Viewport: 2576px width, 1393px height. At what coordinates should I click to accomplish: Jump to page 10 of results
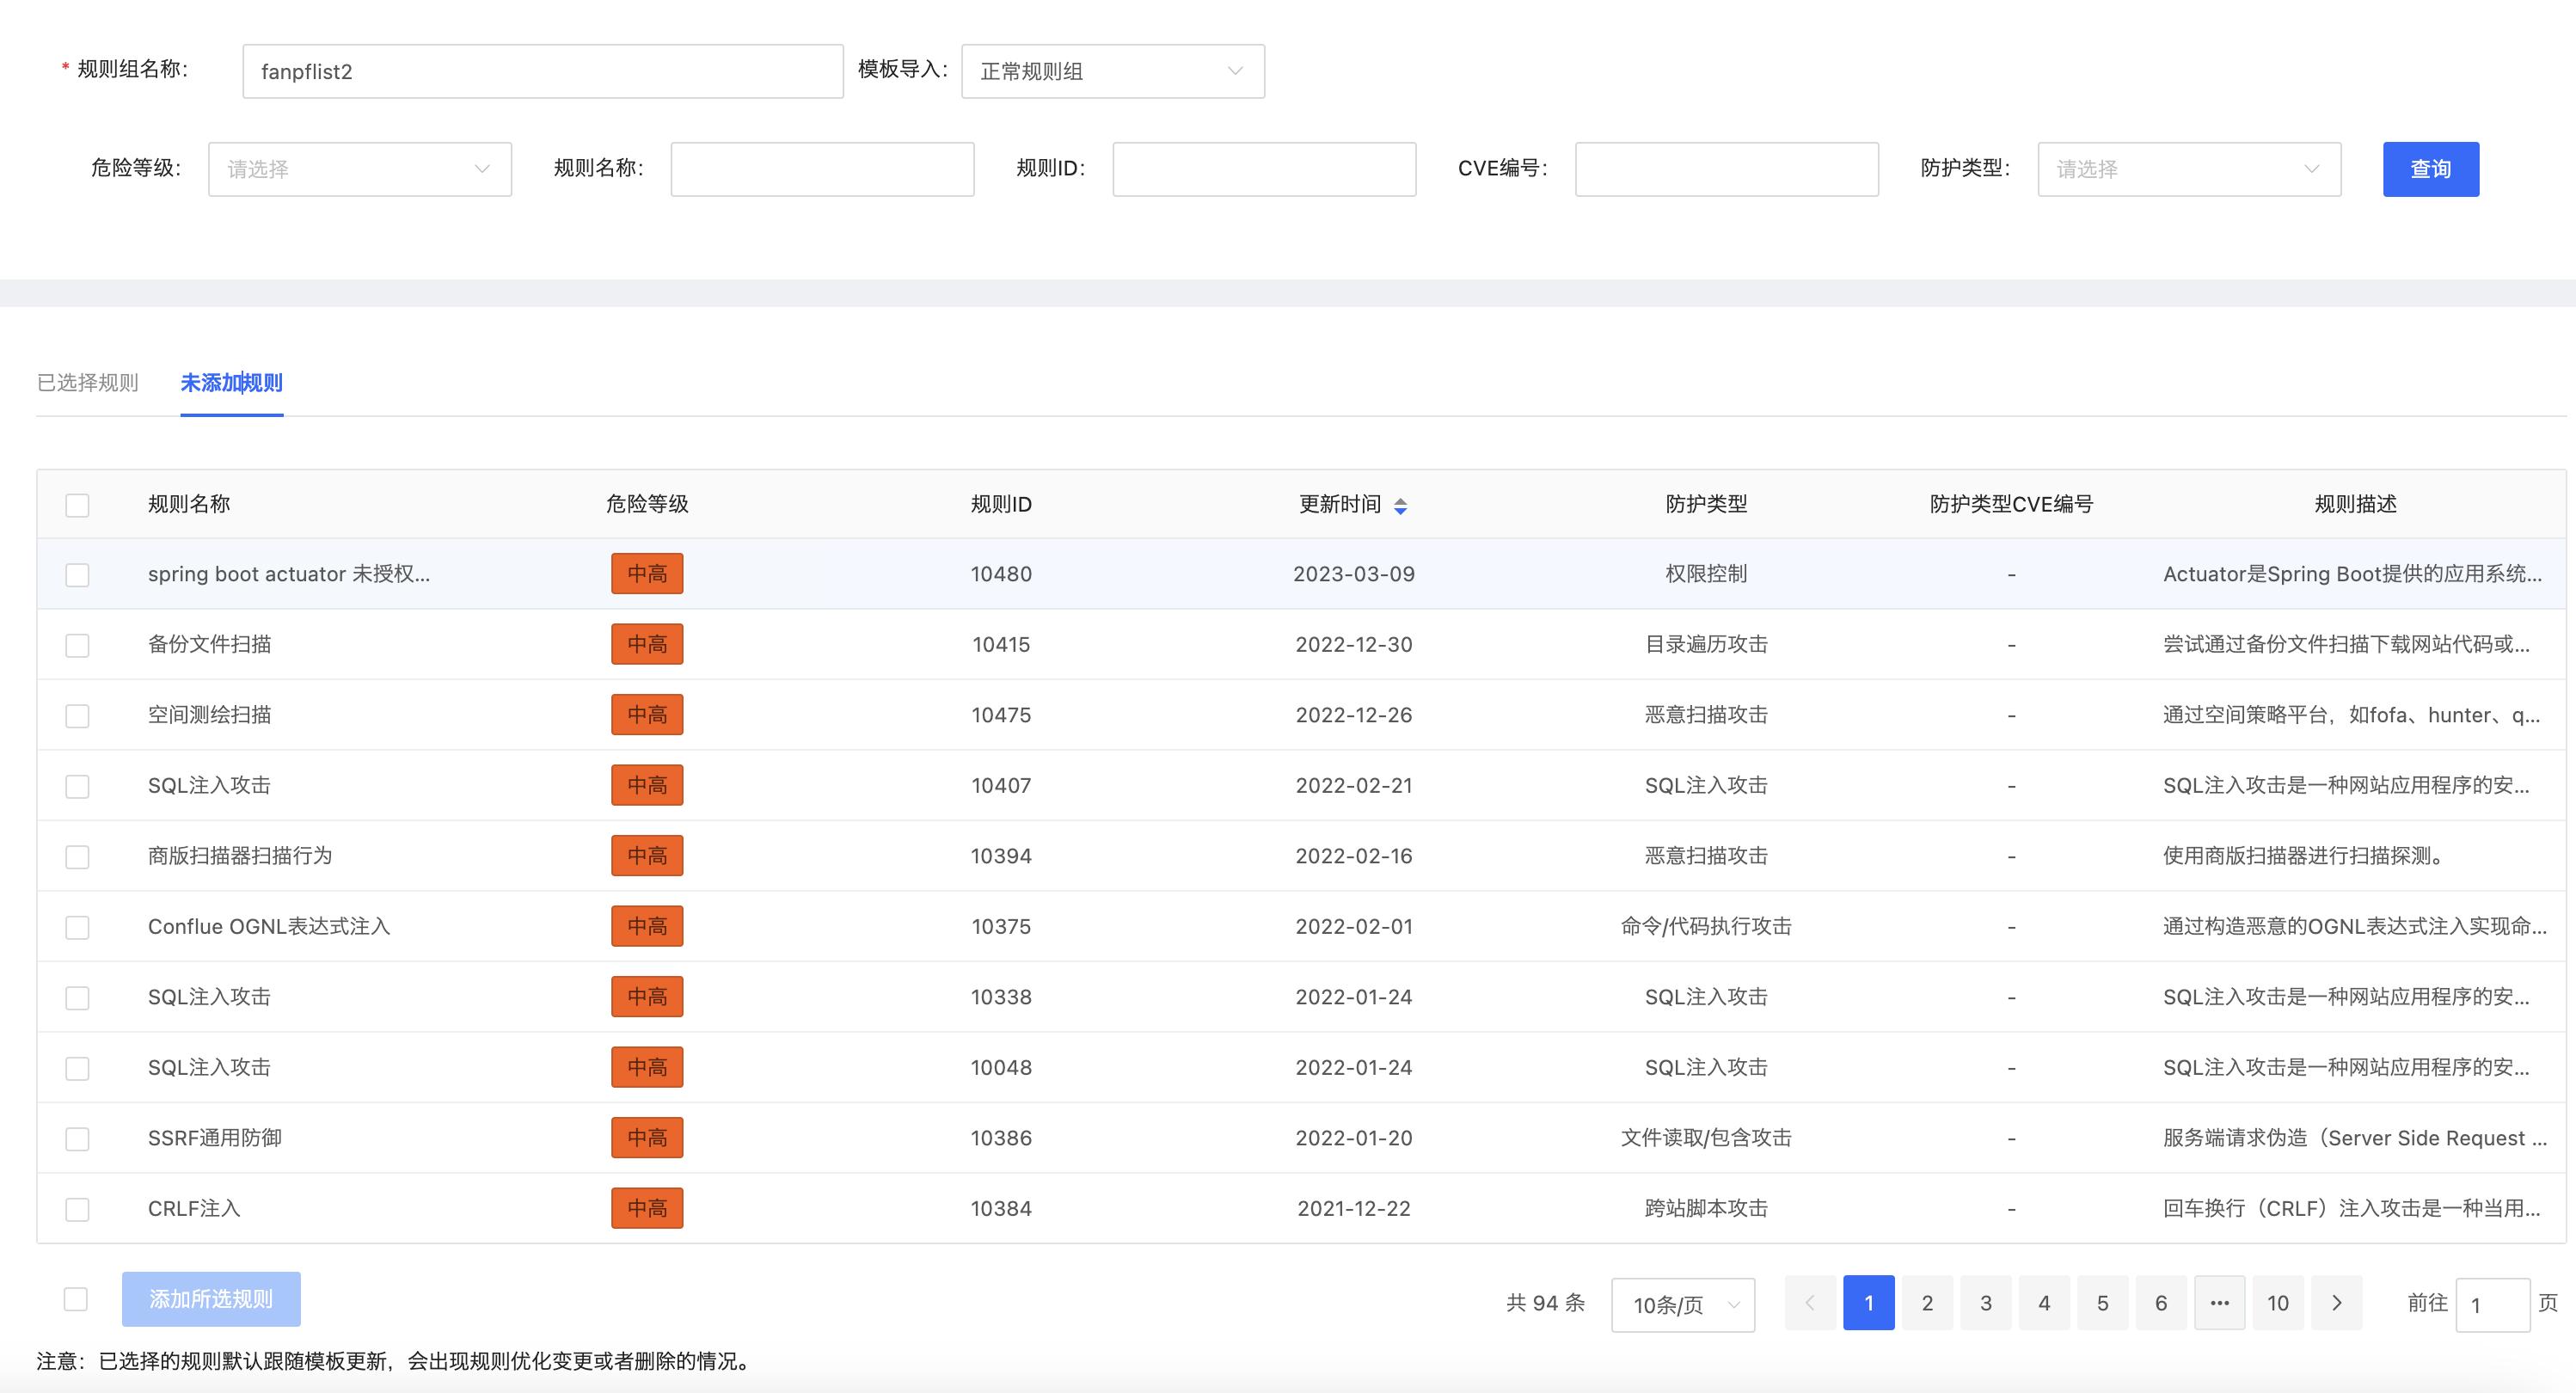tap(2278, 1302)
